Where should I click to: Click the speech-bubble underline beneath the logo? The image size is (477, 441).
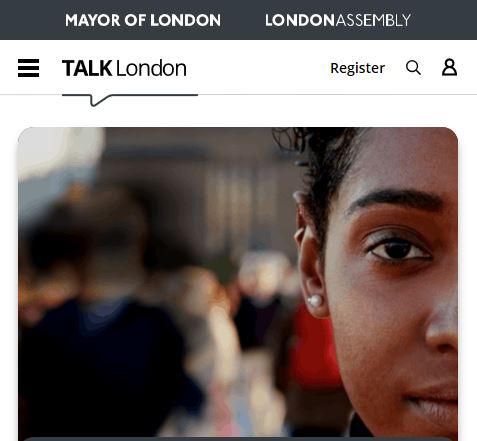pyautogui.click(x=130, y=100)
